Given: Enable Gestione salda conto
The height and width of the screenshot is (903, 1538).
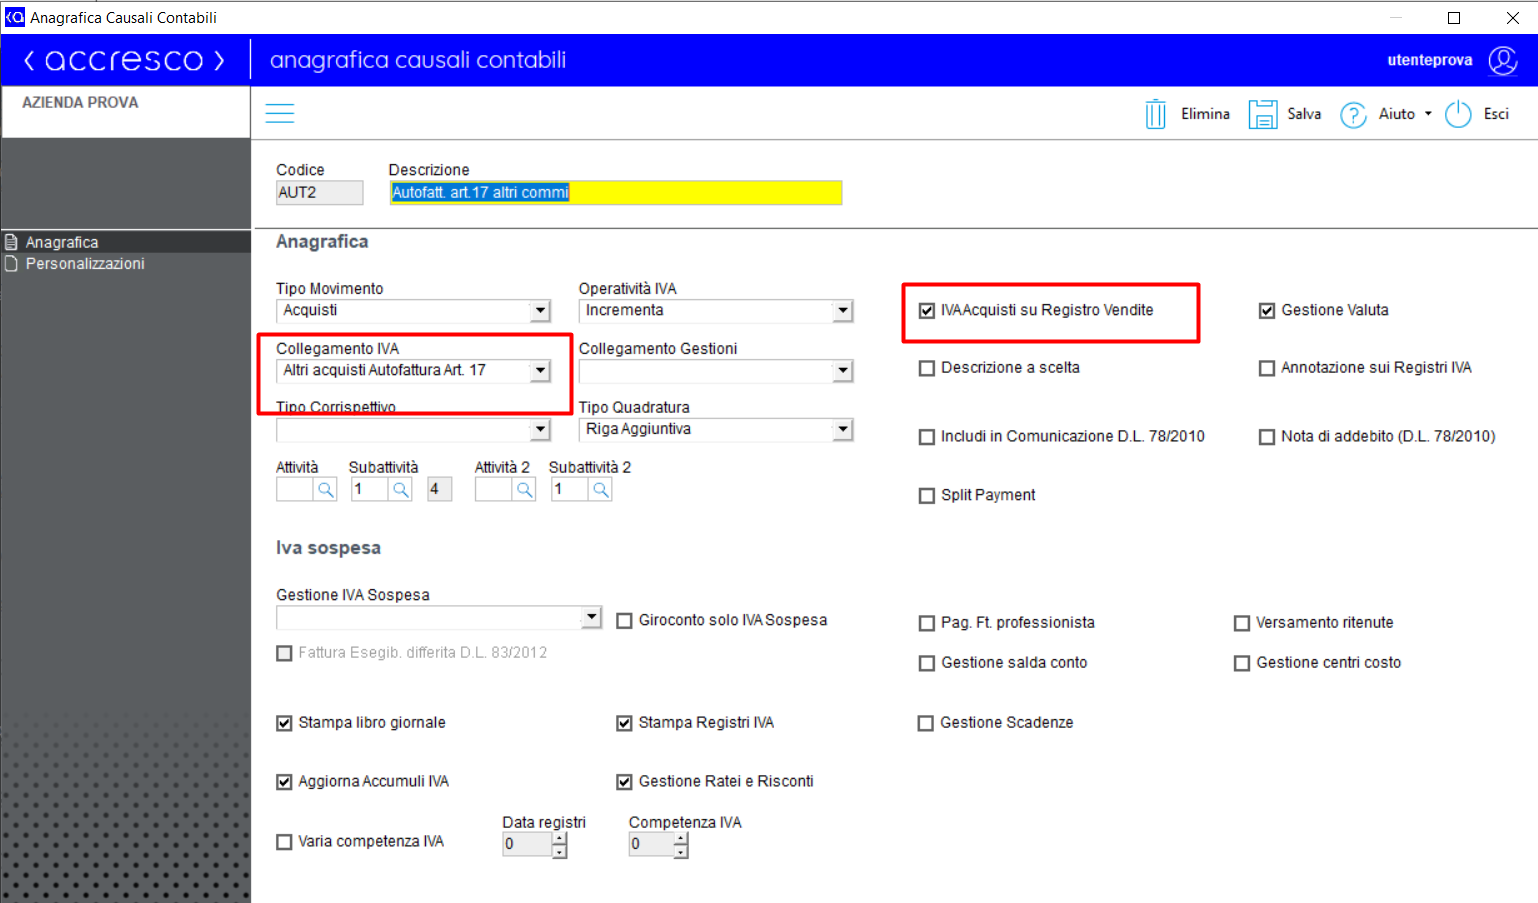Looking at the screenshot, I should [927, 663].
